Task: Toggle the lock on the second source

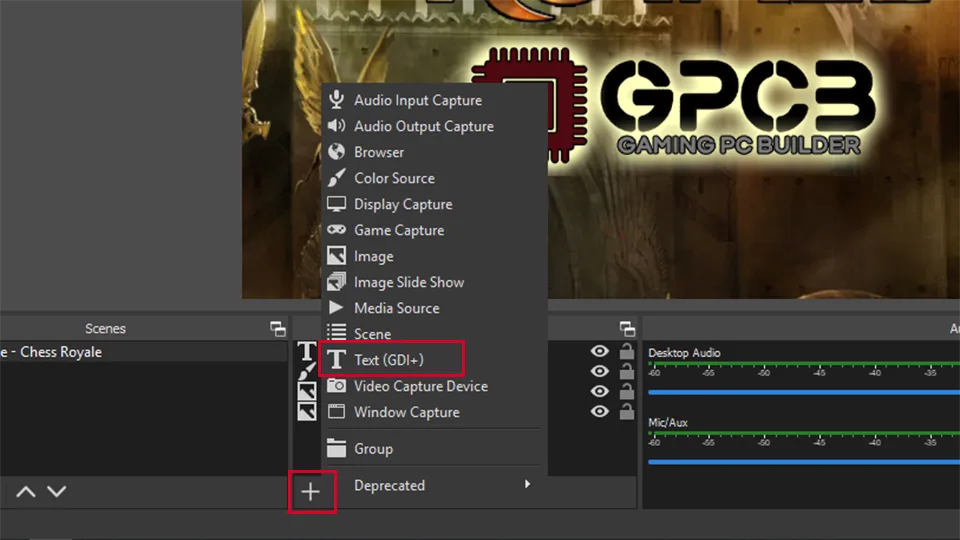Action: [626, 371]
